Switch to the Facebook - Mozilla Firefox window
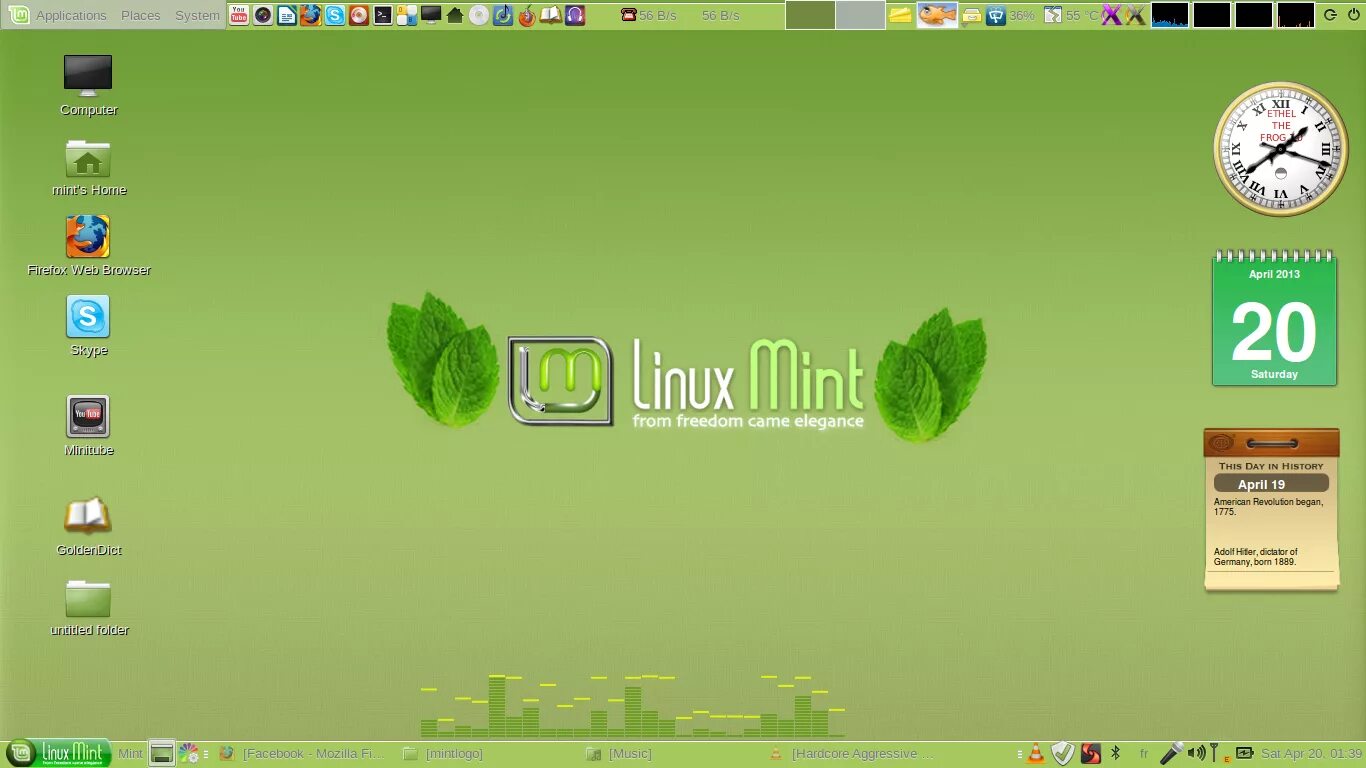This screenshot has height=768, width=1366. click(302, 754)
